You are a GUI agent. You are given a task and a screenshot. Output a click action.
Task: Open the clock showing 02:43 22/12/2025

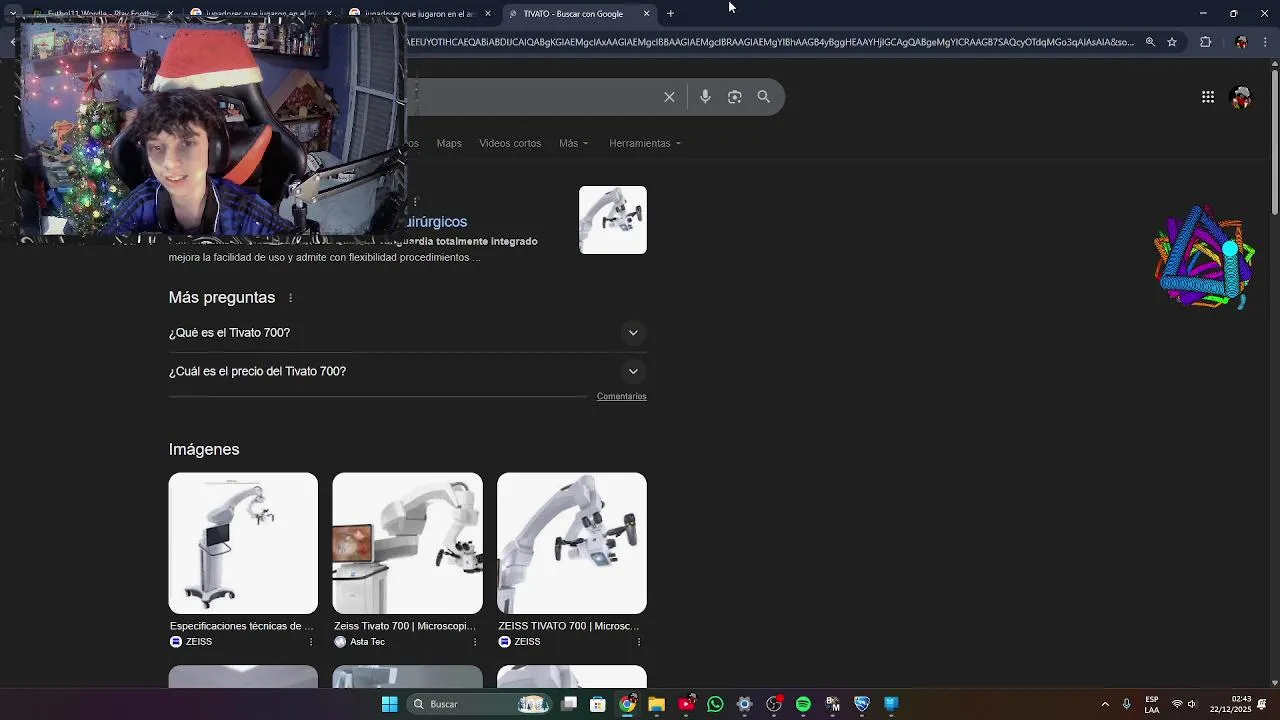click(1230, 704)
